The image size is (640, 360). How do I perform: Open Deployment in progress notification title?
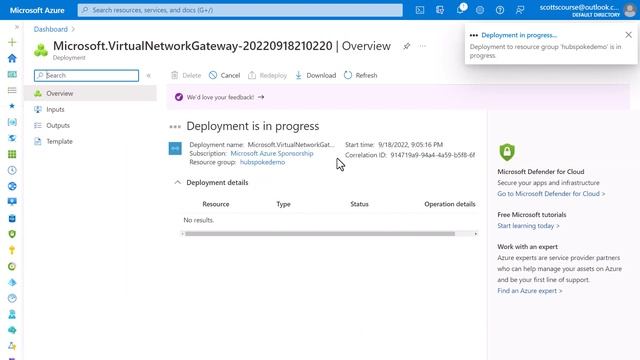tap(519, 35)
